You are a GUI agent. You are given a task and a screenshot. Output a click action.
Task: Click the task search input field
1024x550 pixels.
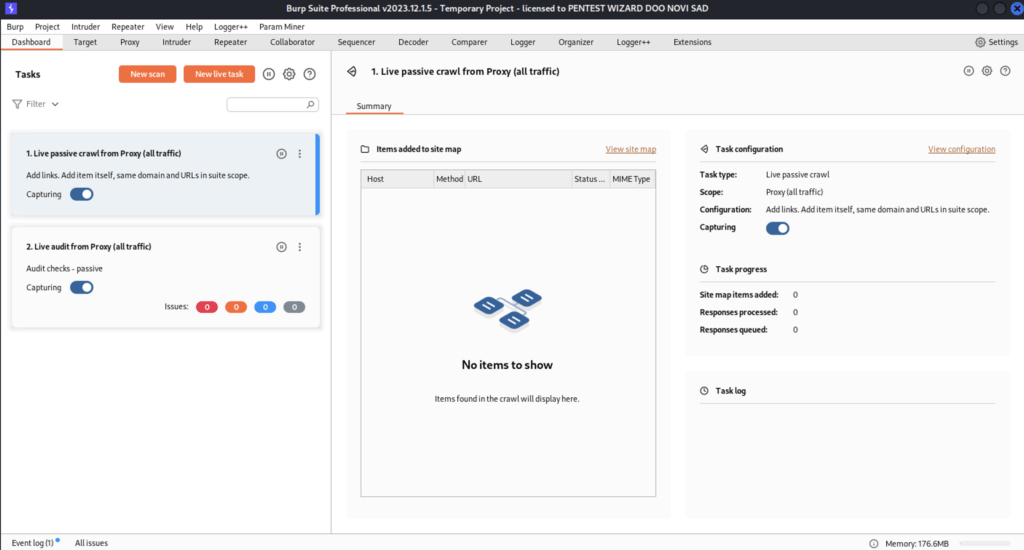(272, 105)
